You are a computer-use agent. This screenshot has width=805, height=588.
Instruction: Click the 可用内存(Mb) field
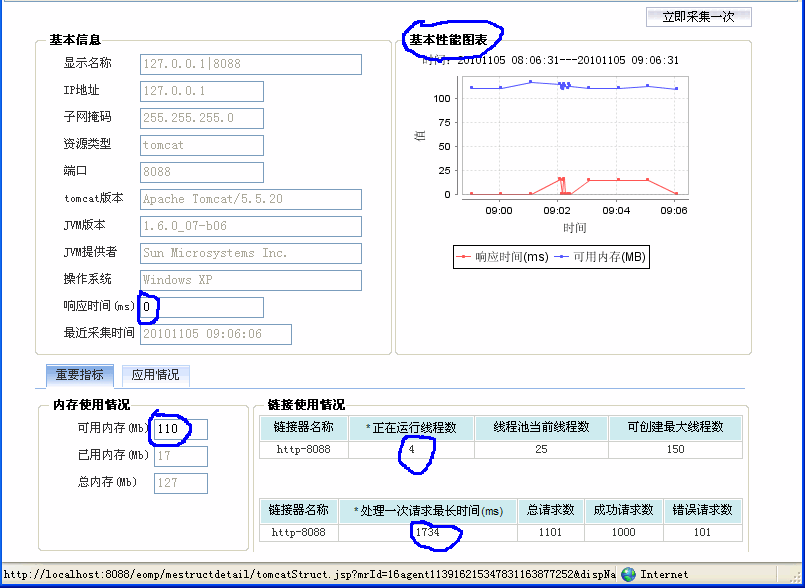pyautogui.click(x=181, y=429)
